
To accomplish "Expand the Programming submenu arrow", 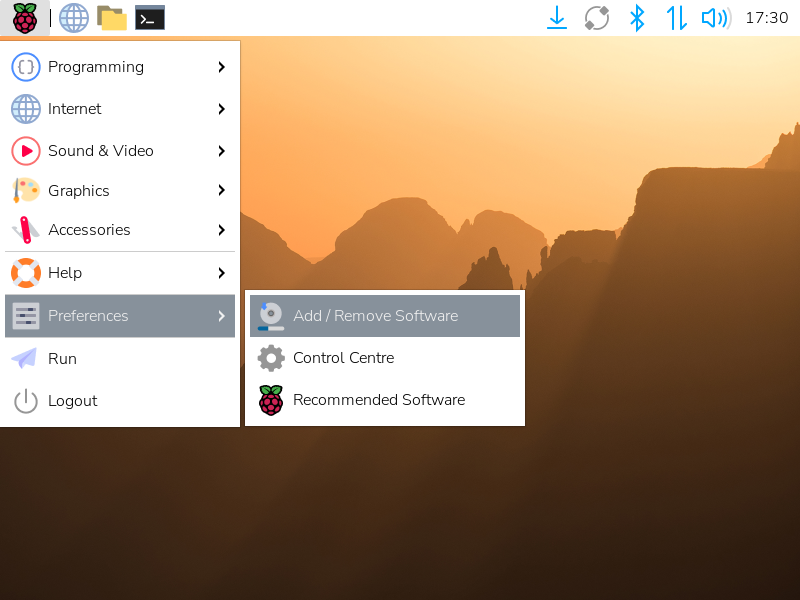I will point(221,67).
